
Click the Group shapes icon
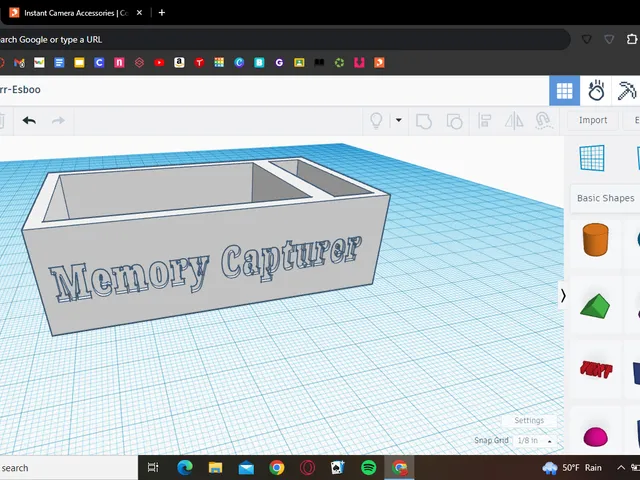[424, 121]
